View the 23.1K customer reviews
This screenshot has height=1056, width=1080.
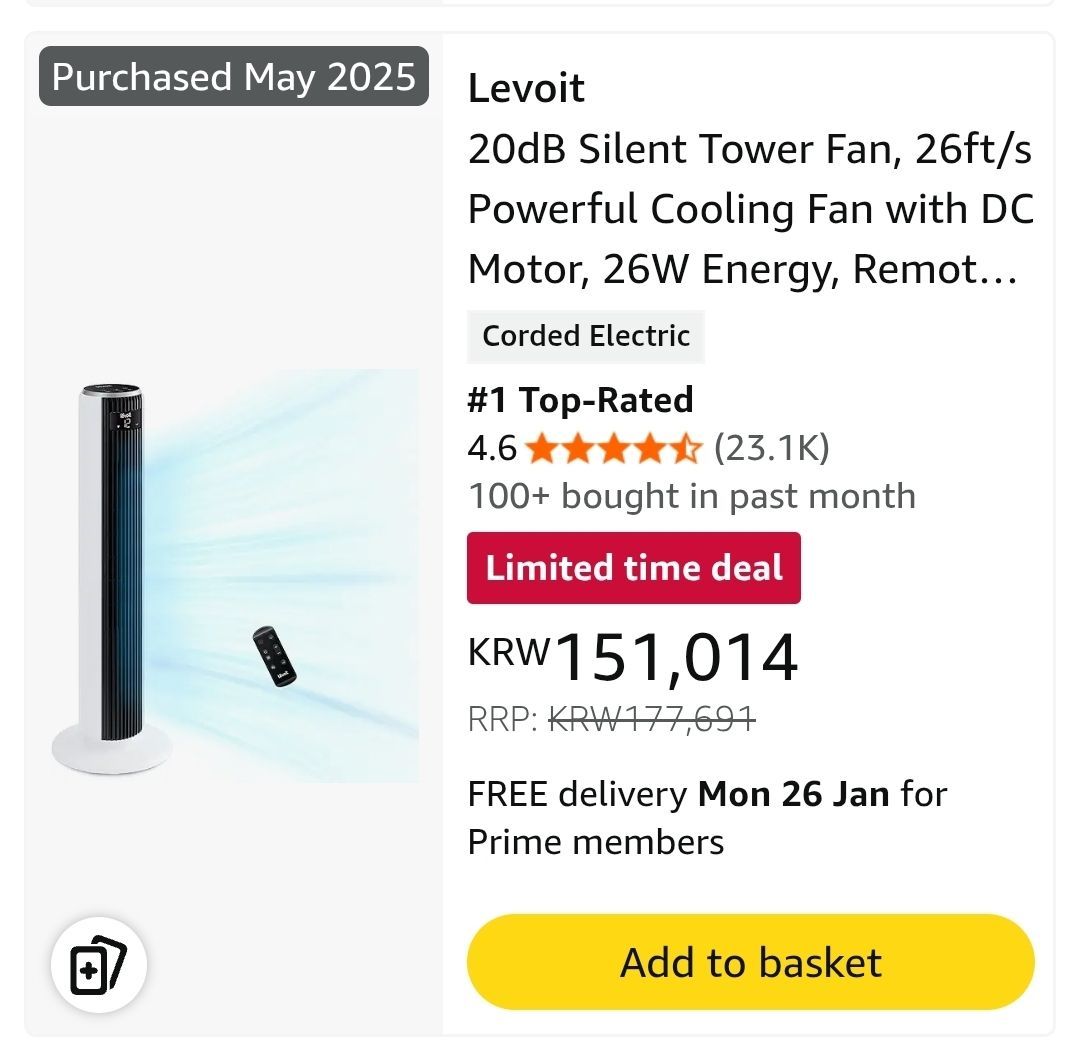tap(771, 449)
